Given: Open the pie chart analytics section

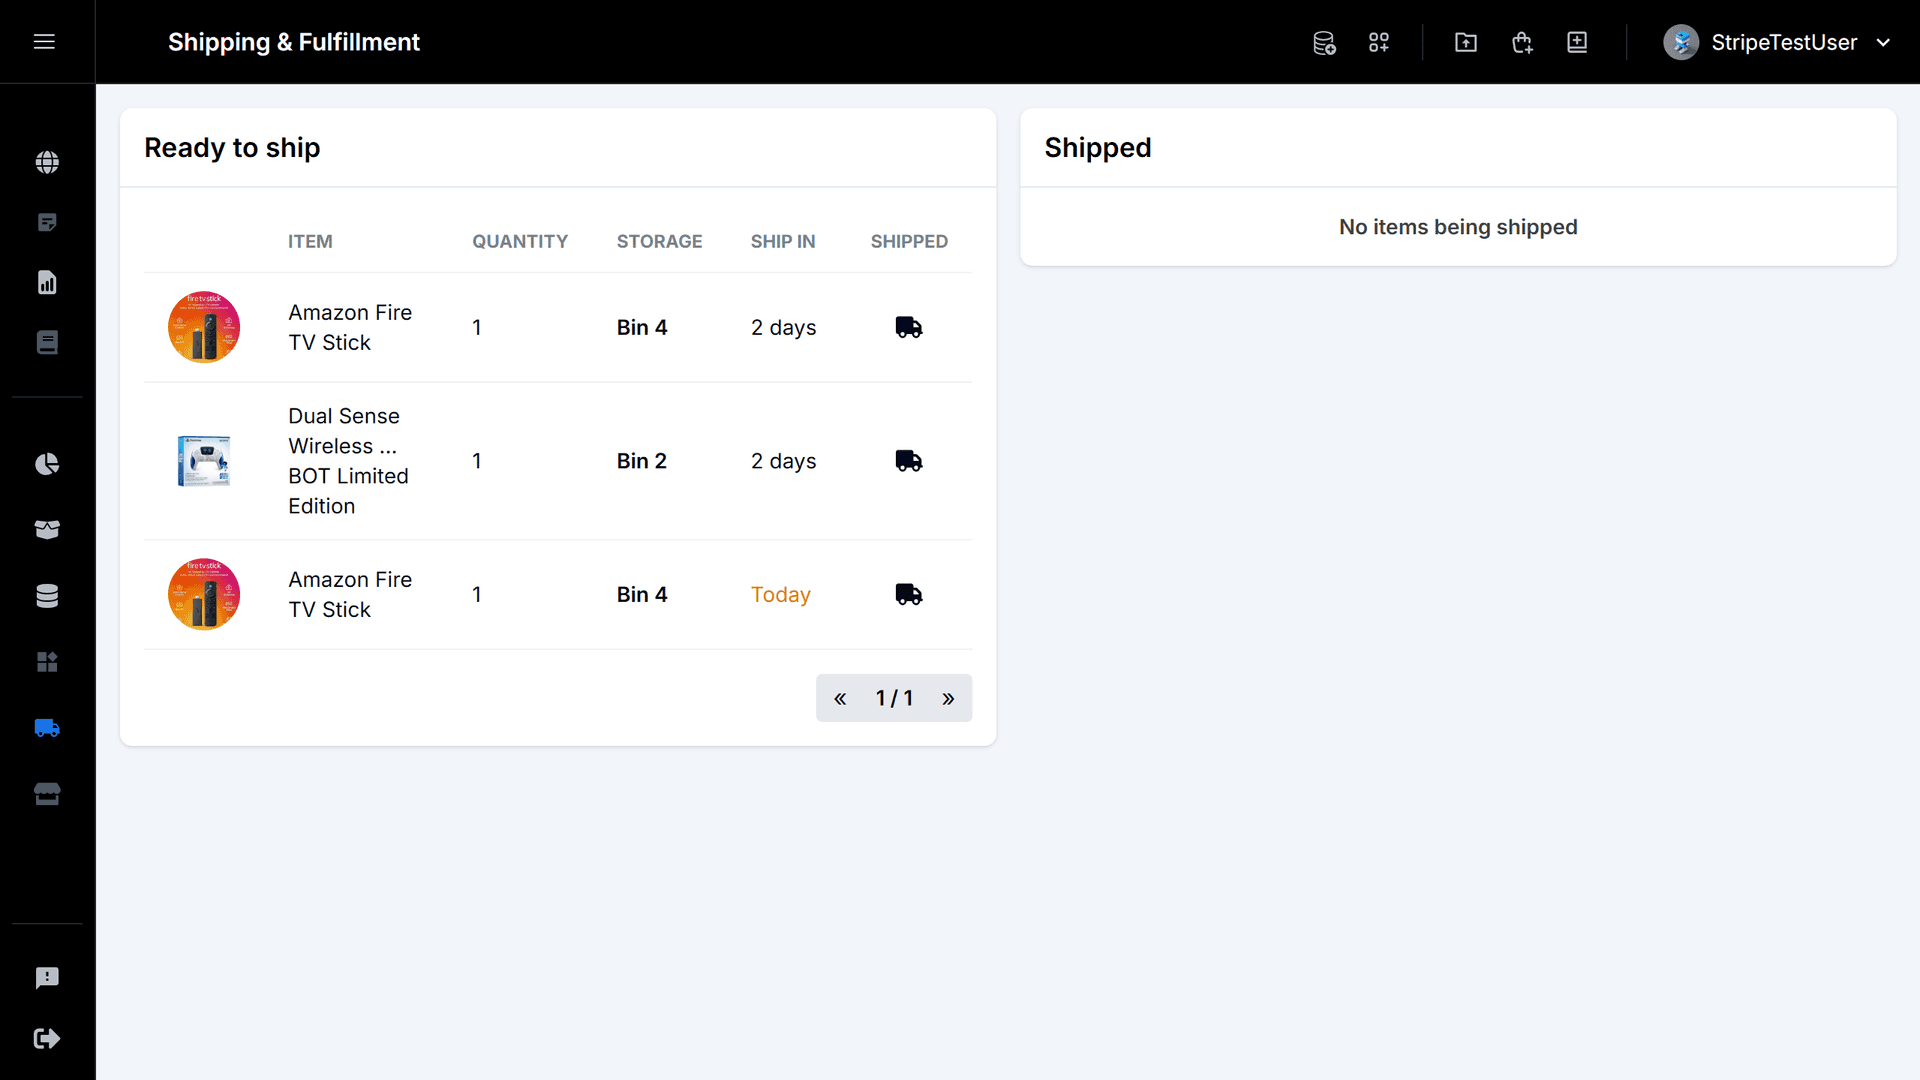Looking at the screenshot, I should [47, 464].
